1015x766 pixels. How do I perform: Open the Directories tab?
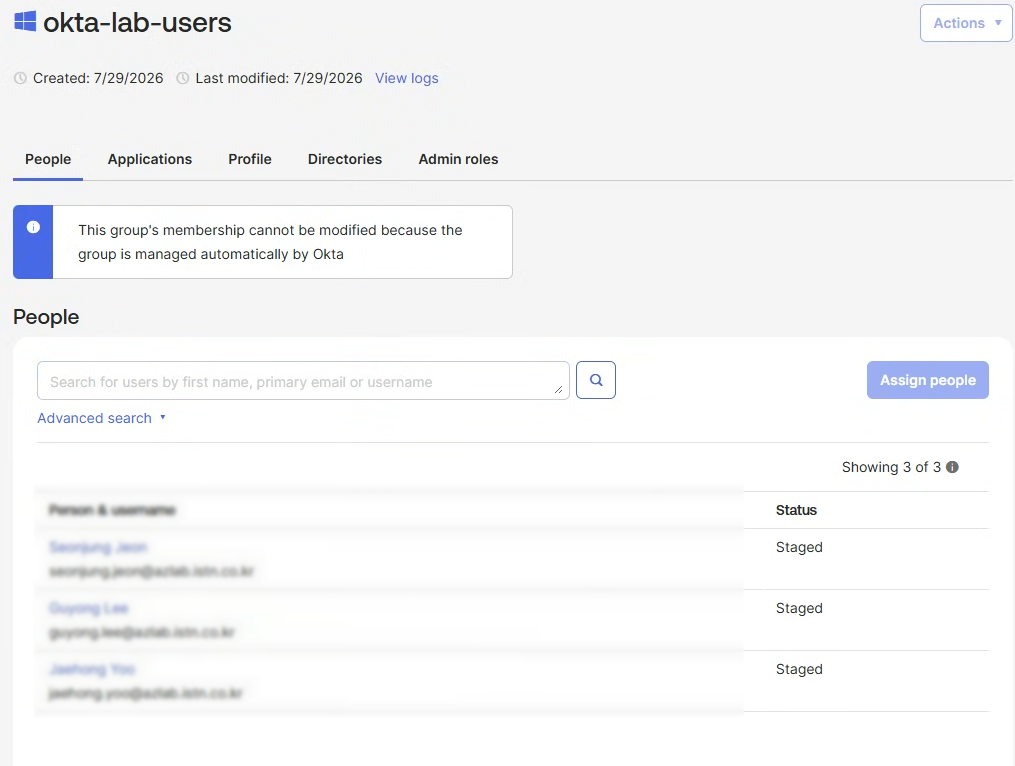345,159
